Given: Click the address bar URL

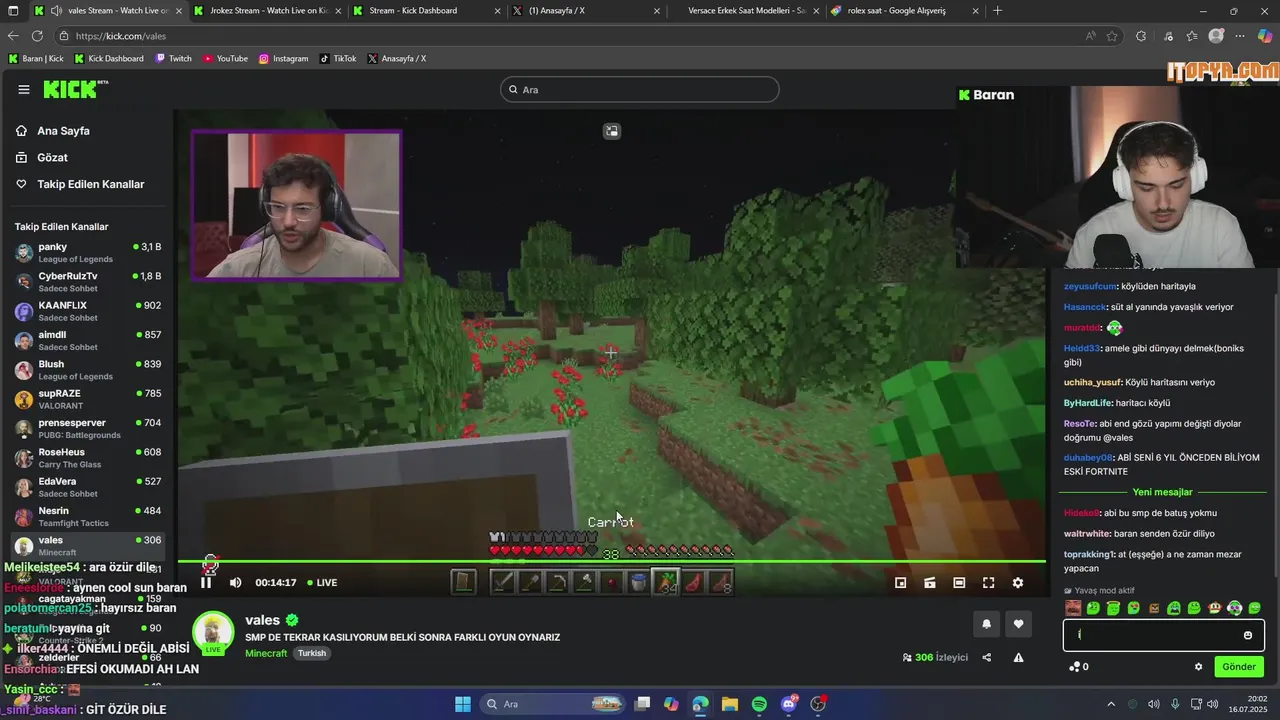Looking at the screenshot, I should 121,36.
